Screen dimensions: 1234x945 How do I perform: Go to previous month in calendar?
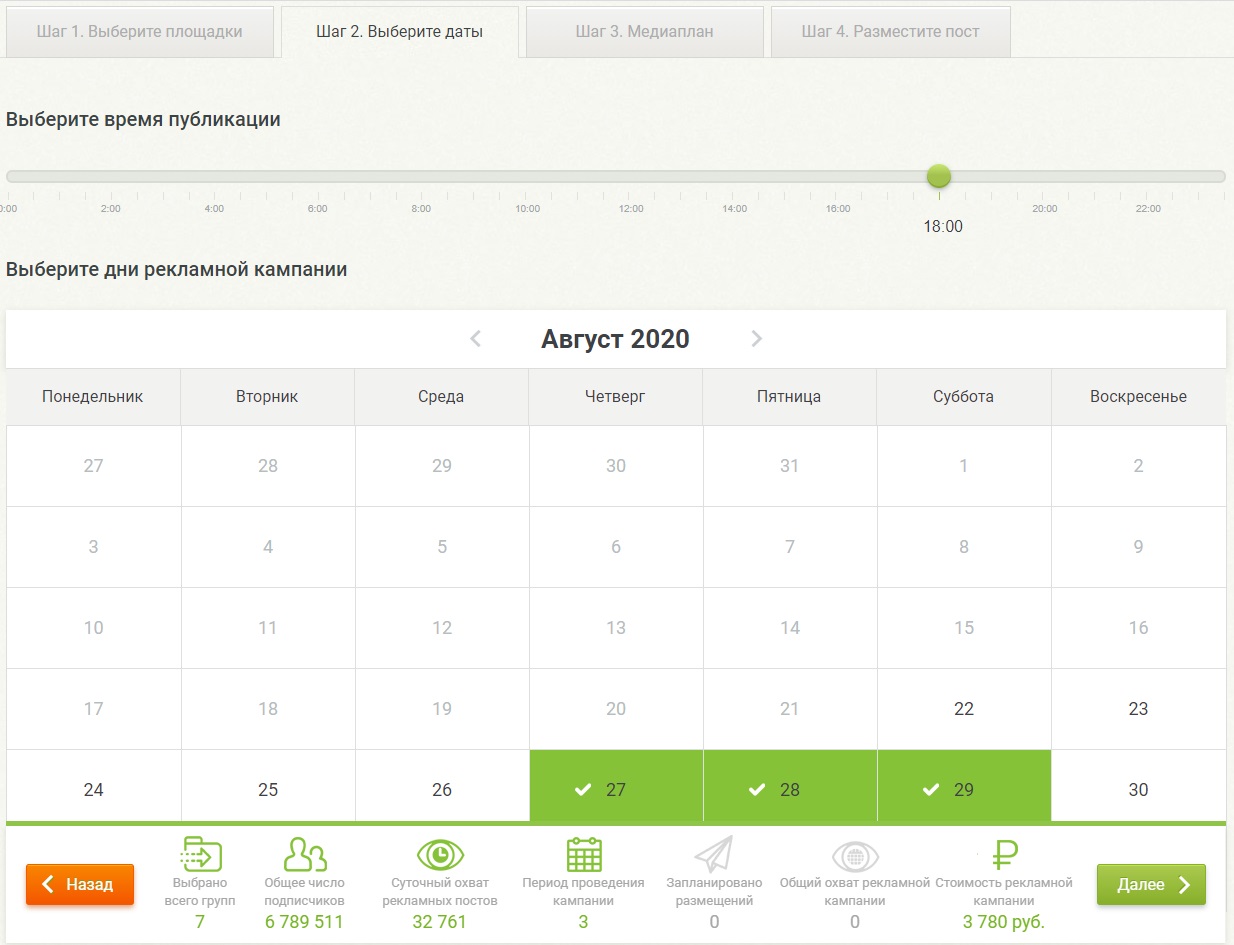click(476, 339)
